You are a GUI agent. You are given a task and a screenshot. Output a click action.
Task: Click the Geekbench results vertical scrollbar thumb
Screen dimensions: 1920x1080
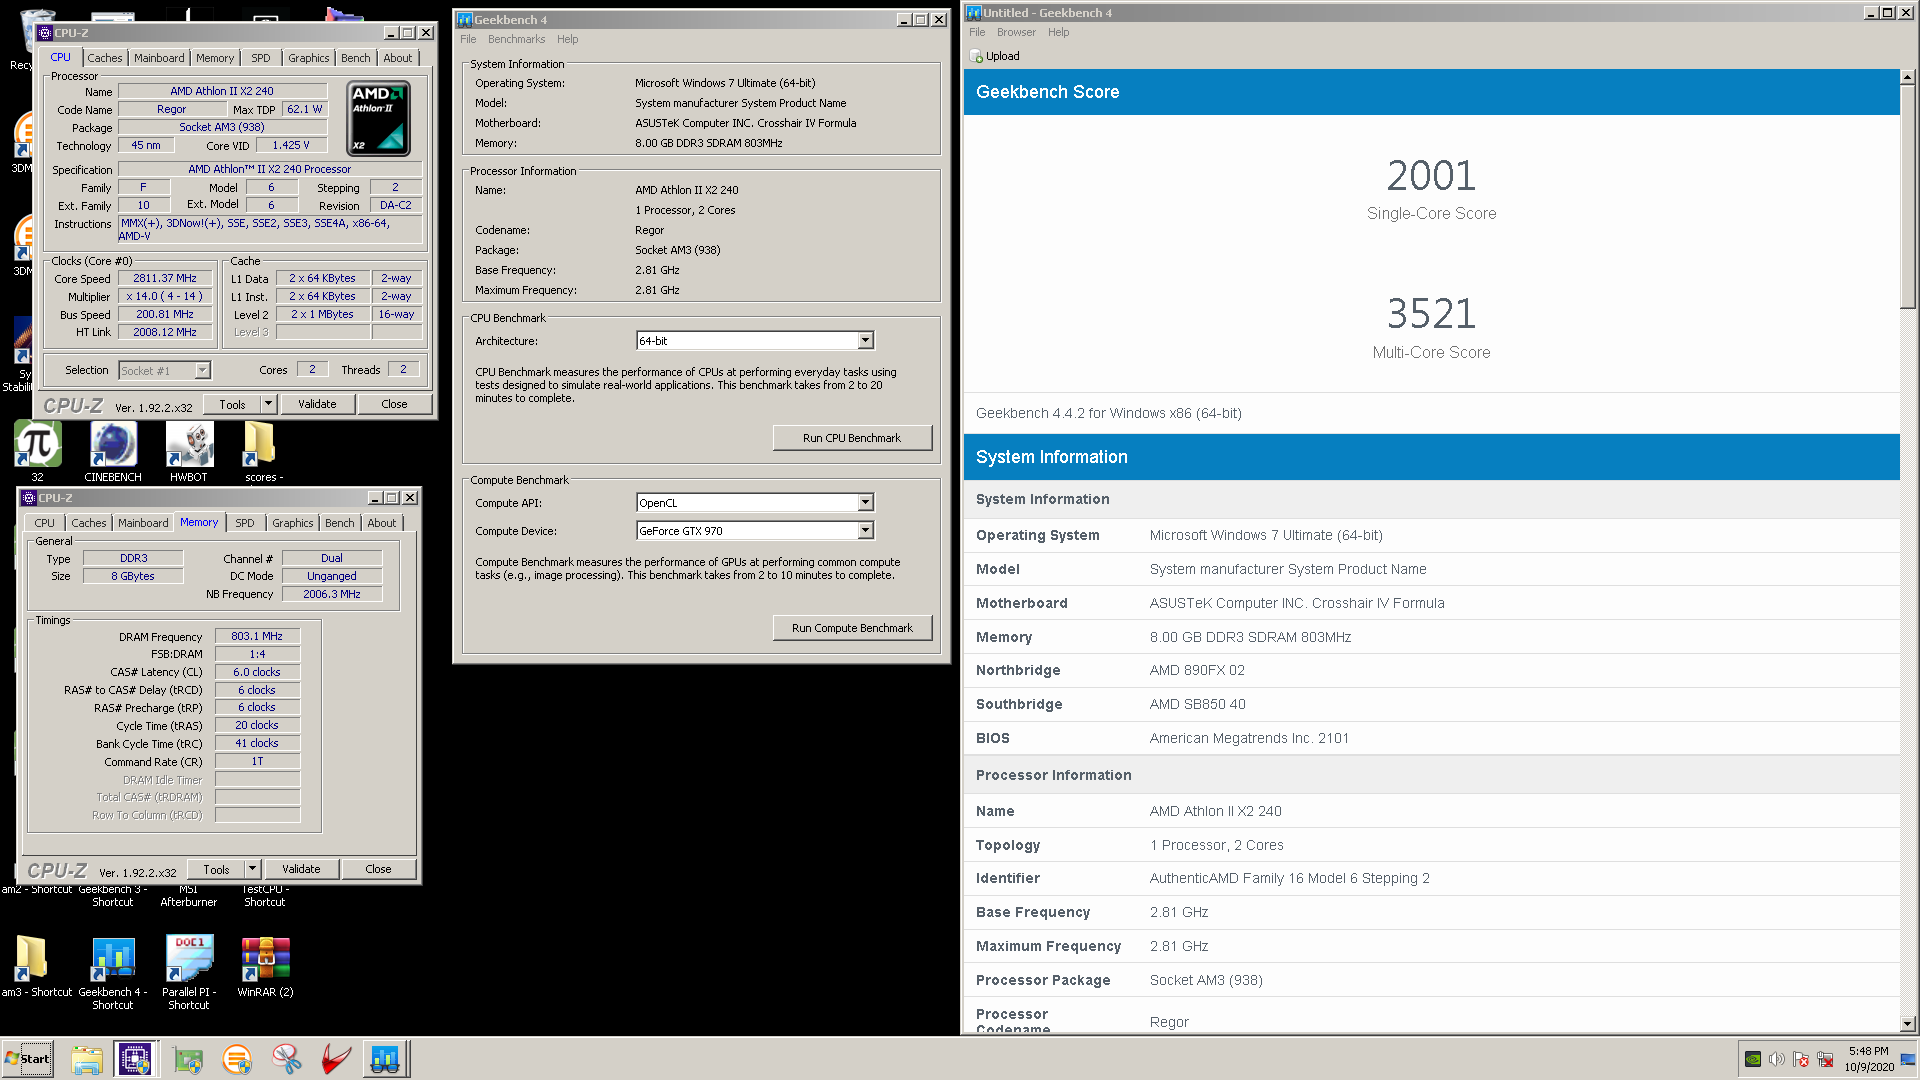[x=1907, y=198]
